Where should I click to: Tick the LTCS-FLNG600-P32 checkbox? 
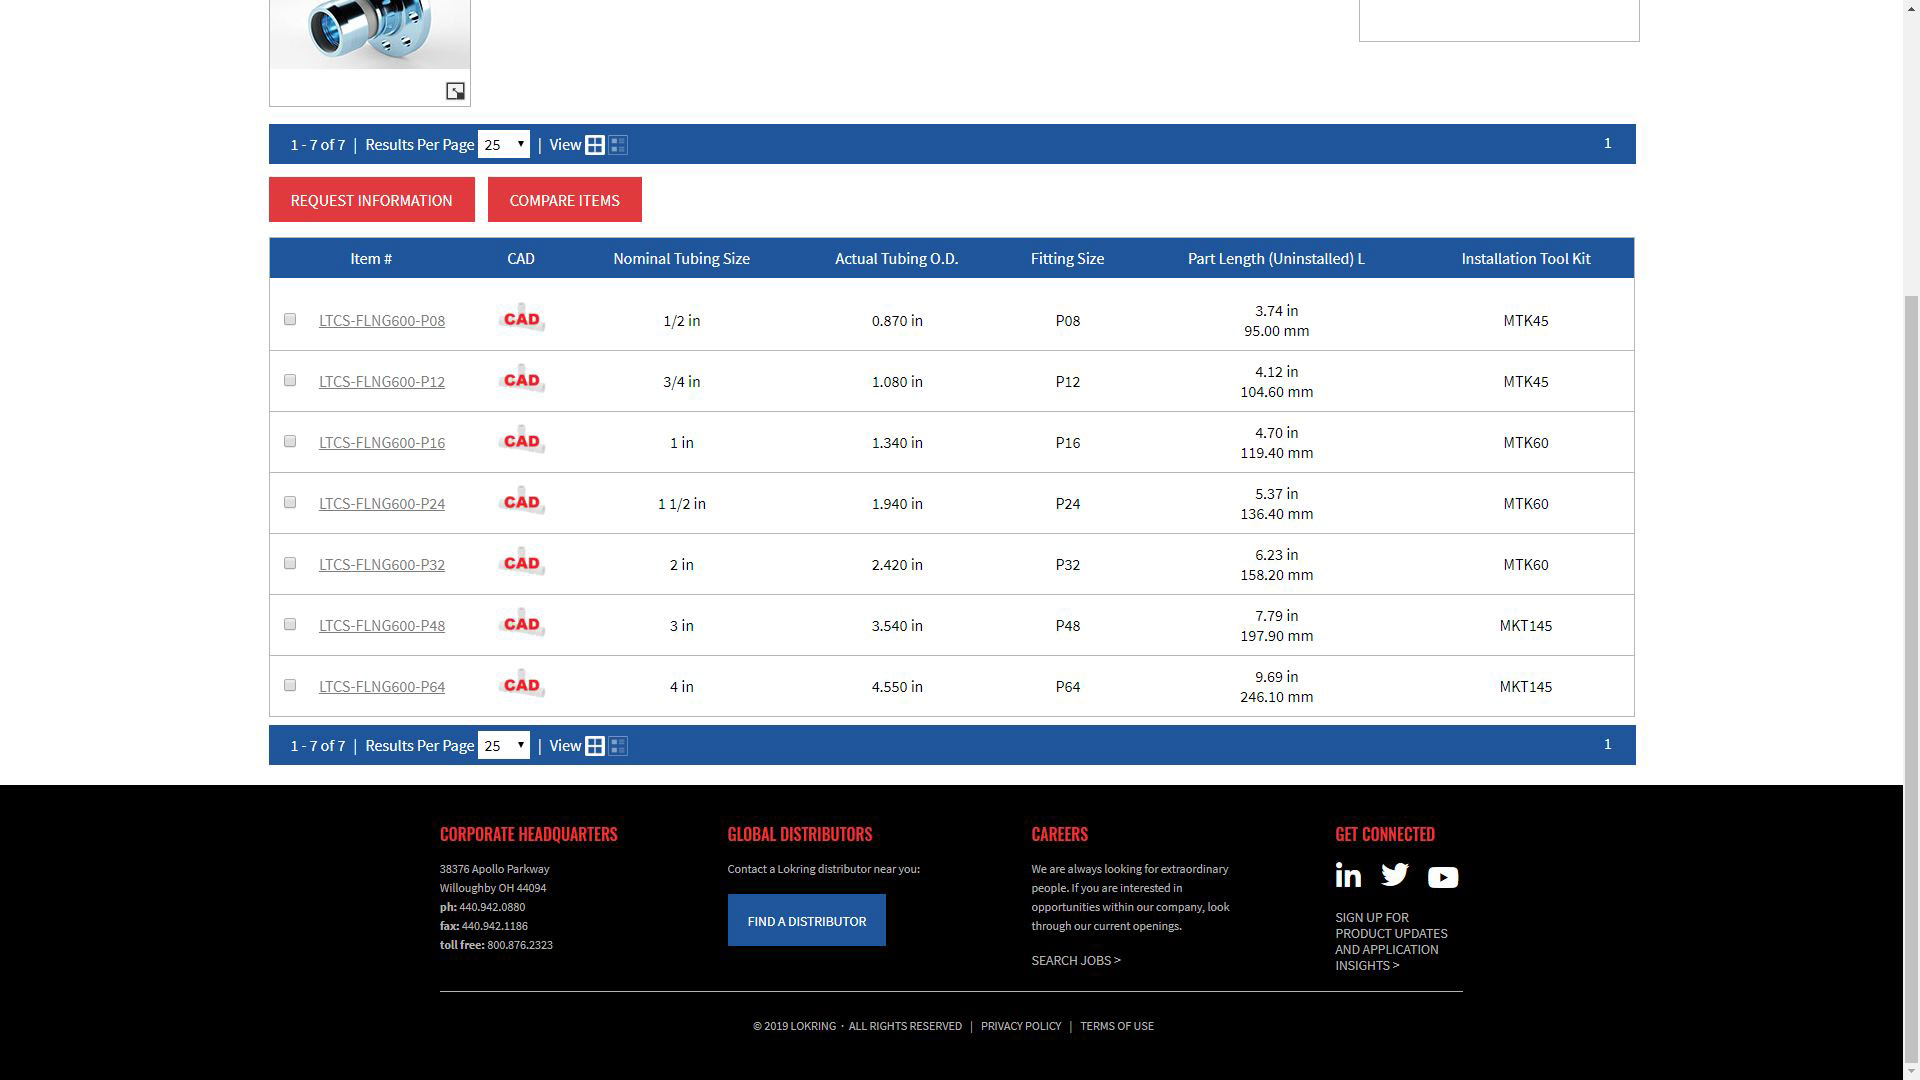(x=290, y=563)
